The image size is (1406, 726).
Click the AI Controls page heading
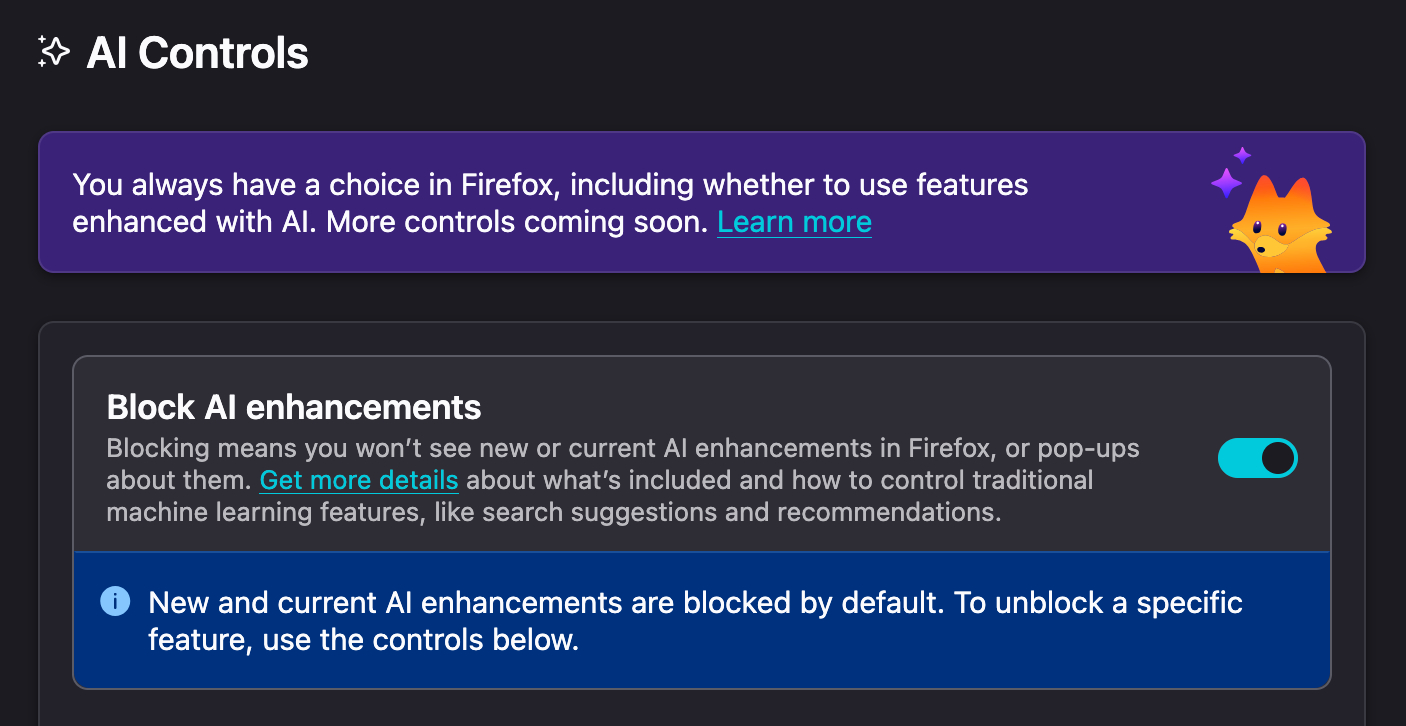point(197,53)
